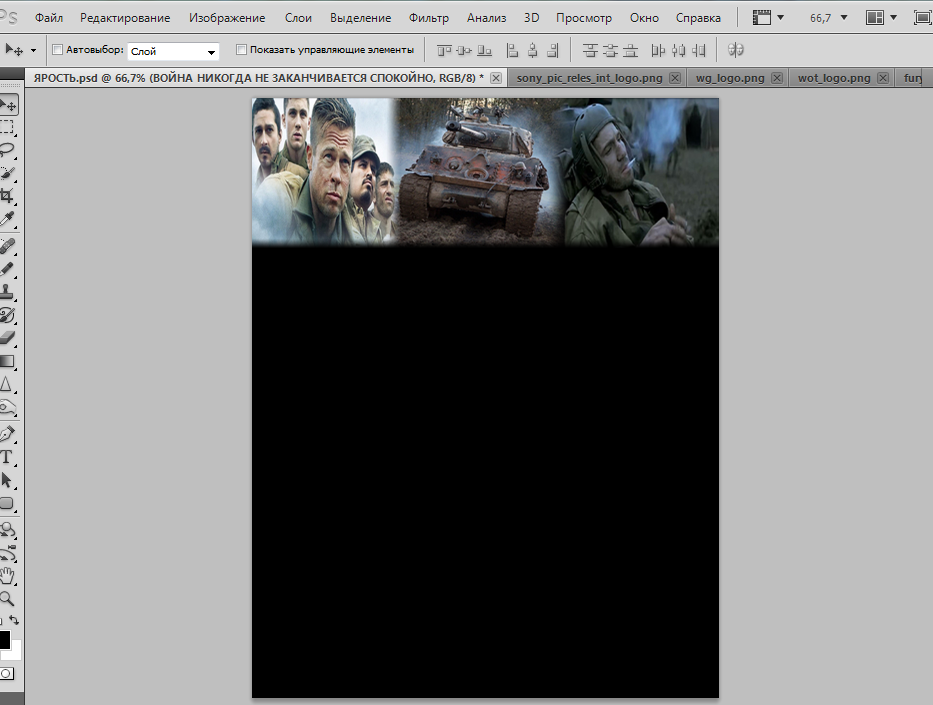The width and height of the screenshot is (933, 705).
Task: Open the Файл menu
Action: coord(49,18)
